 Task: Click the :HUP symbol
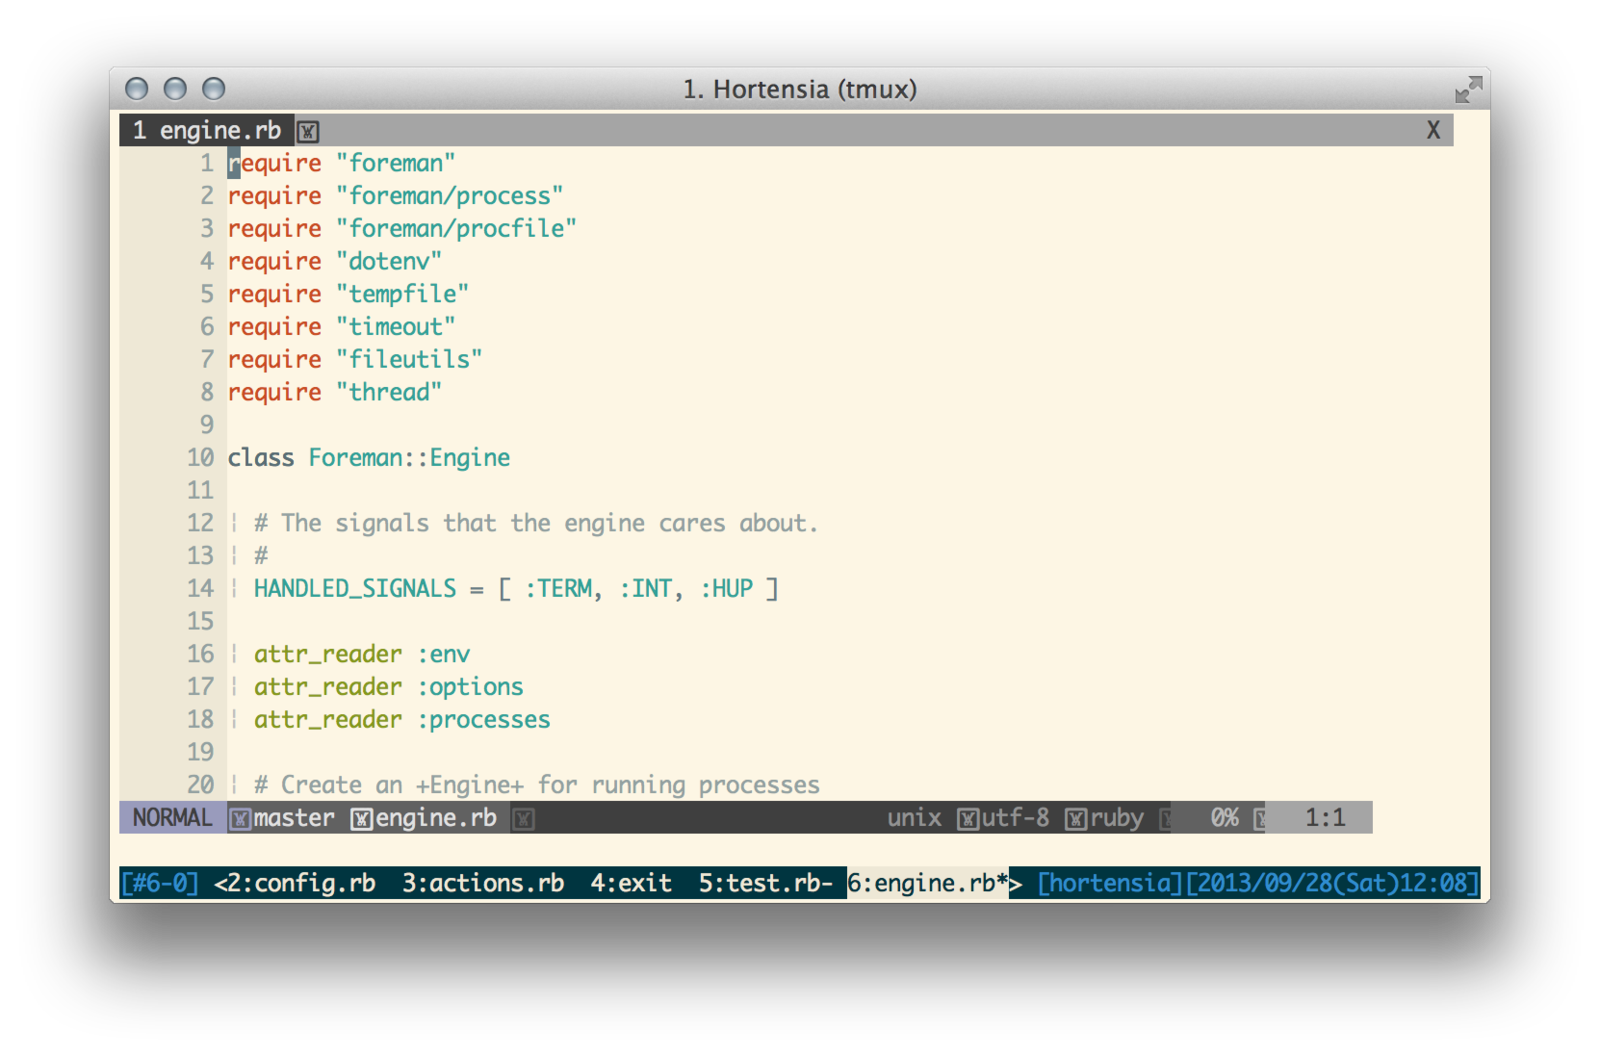[725, 589]
